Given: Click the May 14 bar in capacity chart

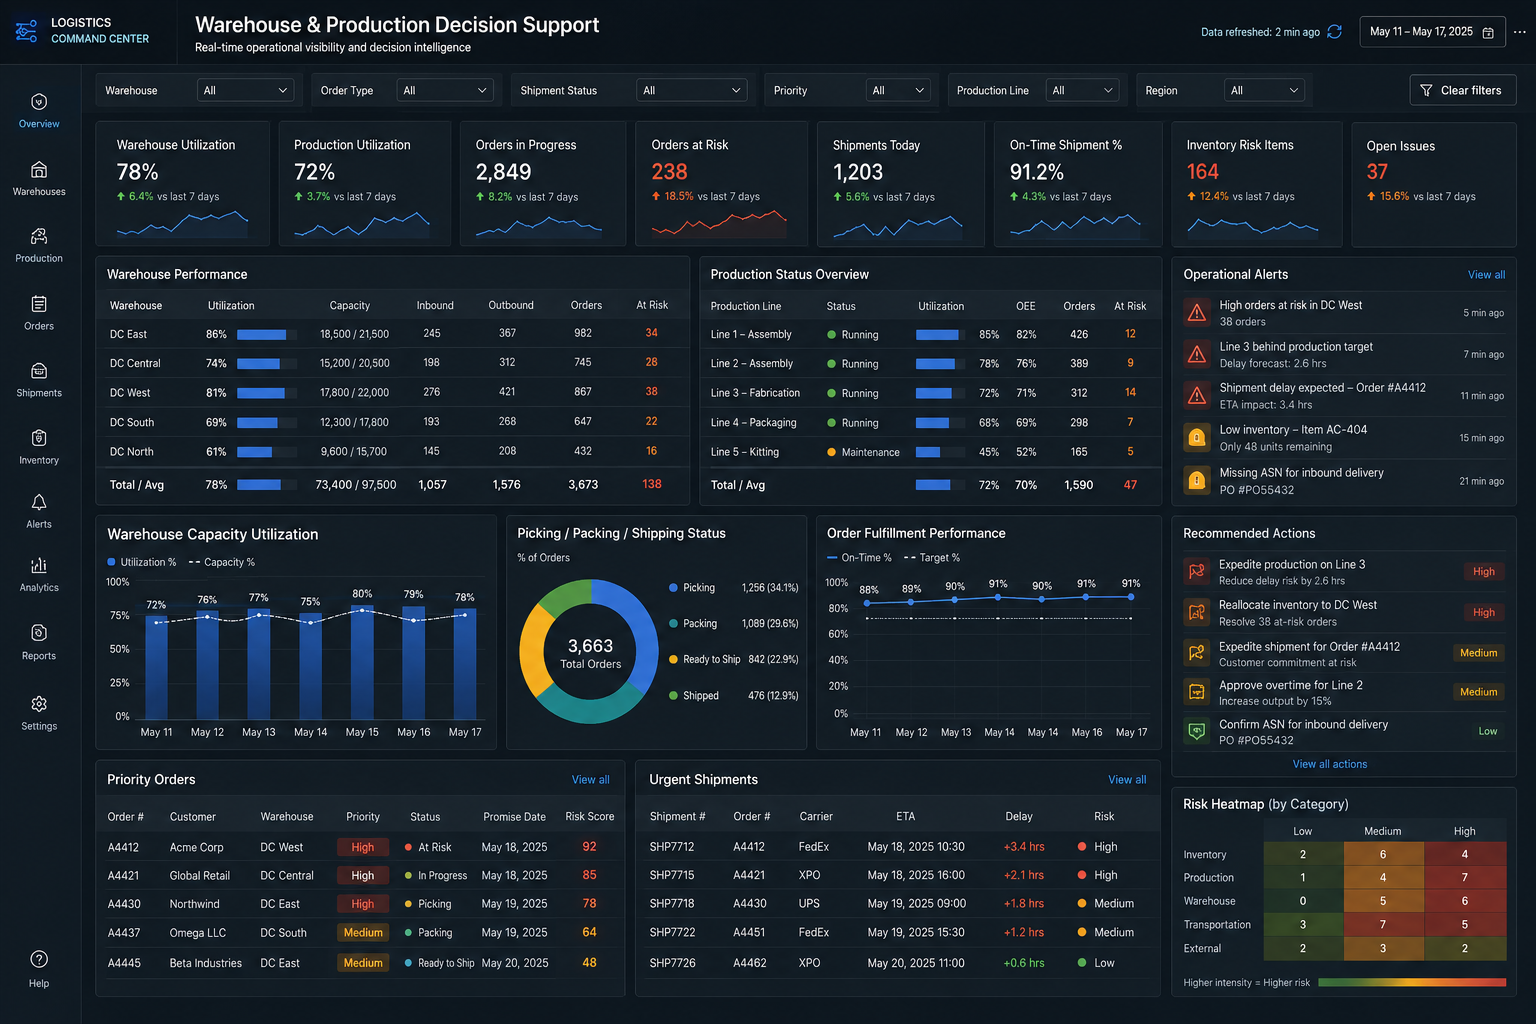Looking at the screenshot, I should pyautogui.click(x=311, y=666).
